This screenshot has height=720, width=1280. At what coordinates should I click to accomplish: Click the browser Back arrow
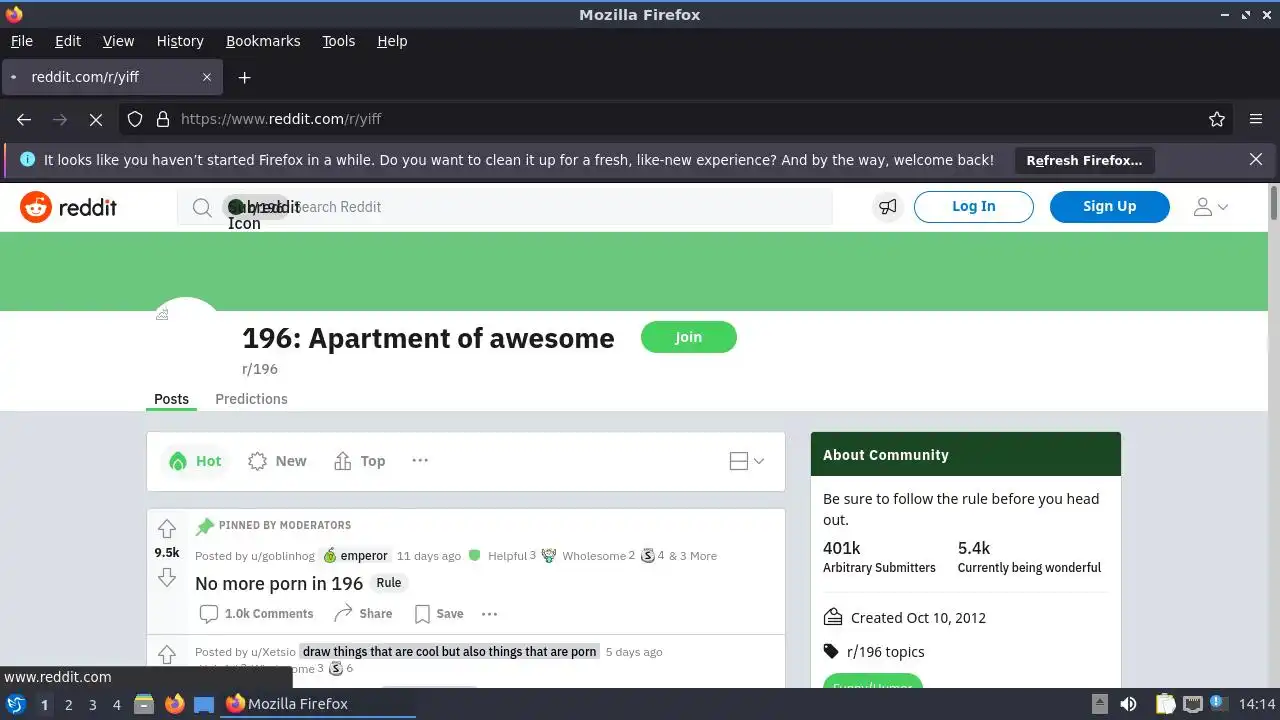(24, 119)
